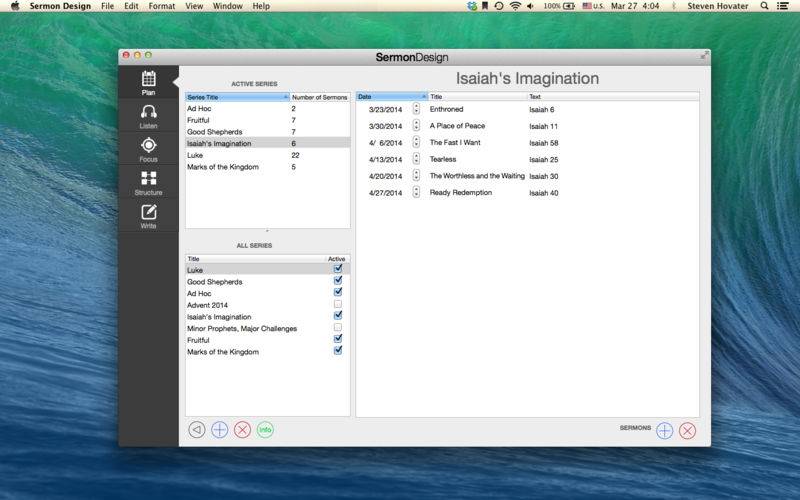
Task: Check Active for Minor Prophets, Major Challenges
Action: 338,328
